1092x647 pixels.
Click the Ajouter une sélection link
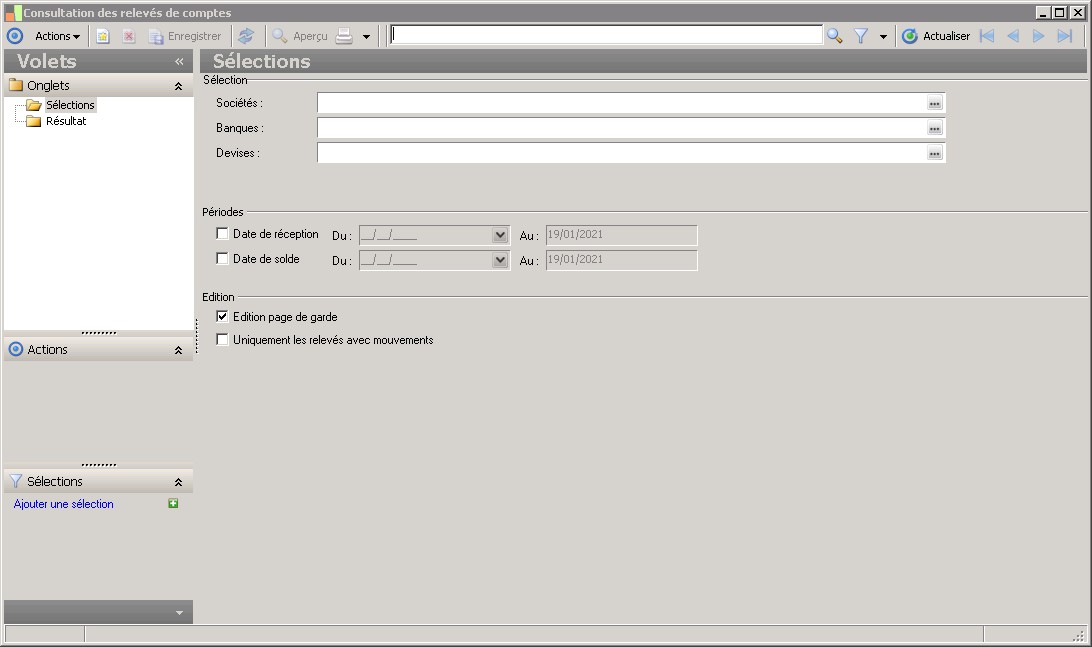(x=63, y=504)
